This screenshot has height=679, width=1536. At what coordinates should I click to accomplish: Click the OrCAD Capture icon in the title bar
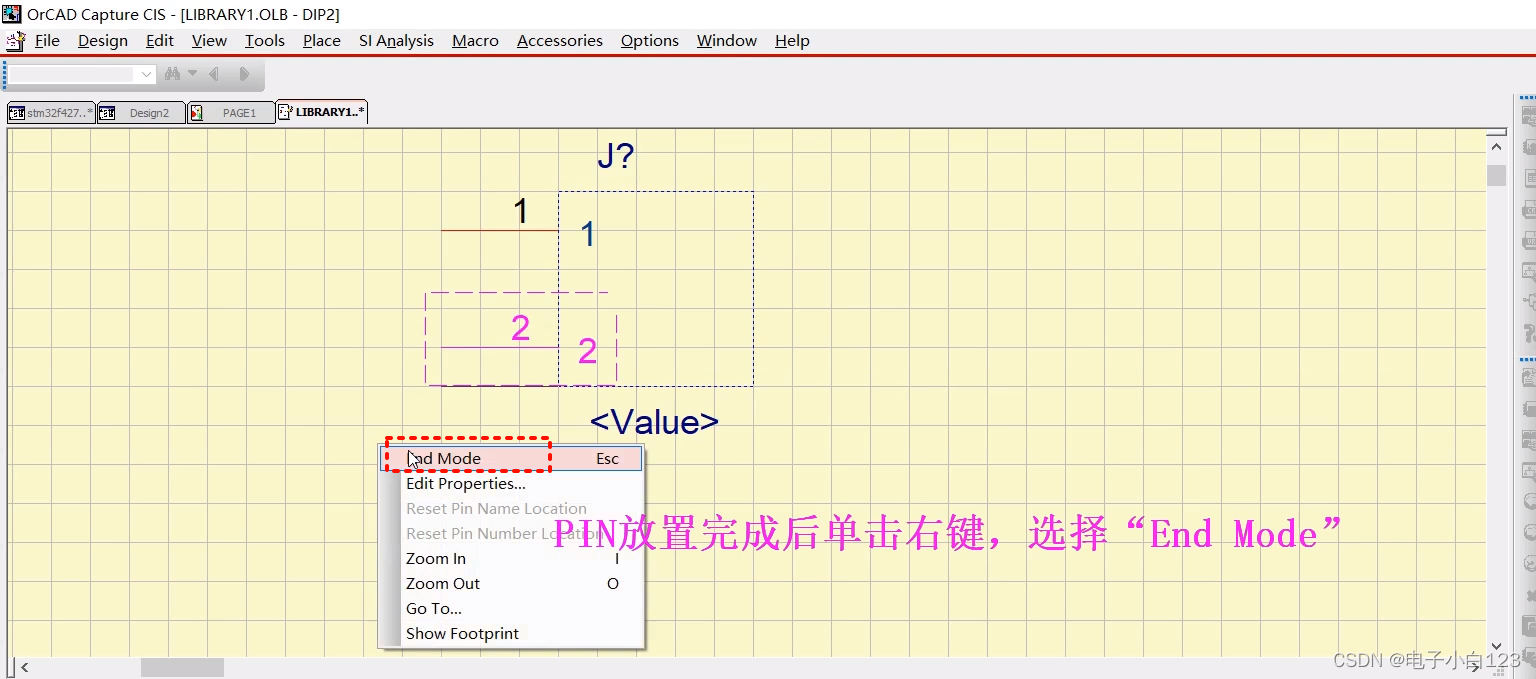(10, 13)
